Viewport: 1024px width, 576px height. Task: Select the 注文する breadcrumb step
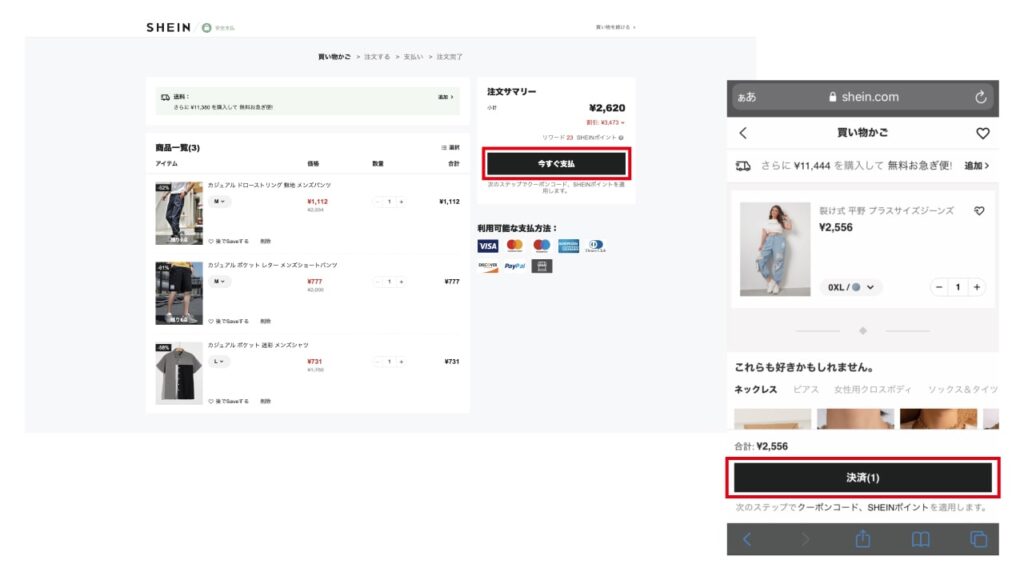pos(377,57)
